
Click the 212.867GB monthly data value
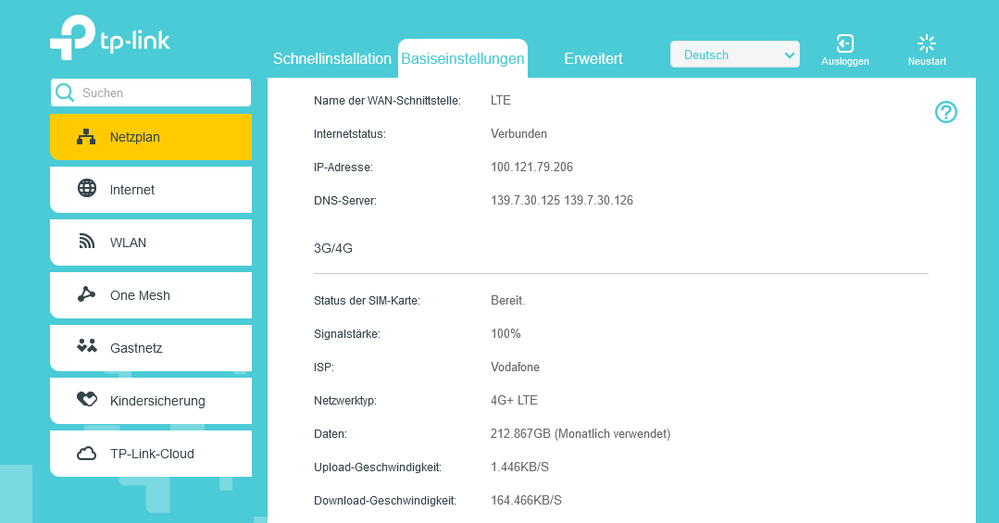click(580, 434)
